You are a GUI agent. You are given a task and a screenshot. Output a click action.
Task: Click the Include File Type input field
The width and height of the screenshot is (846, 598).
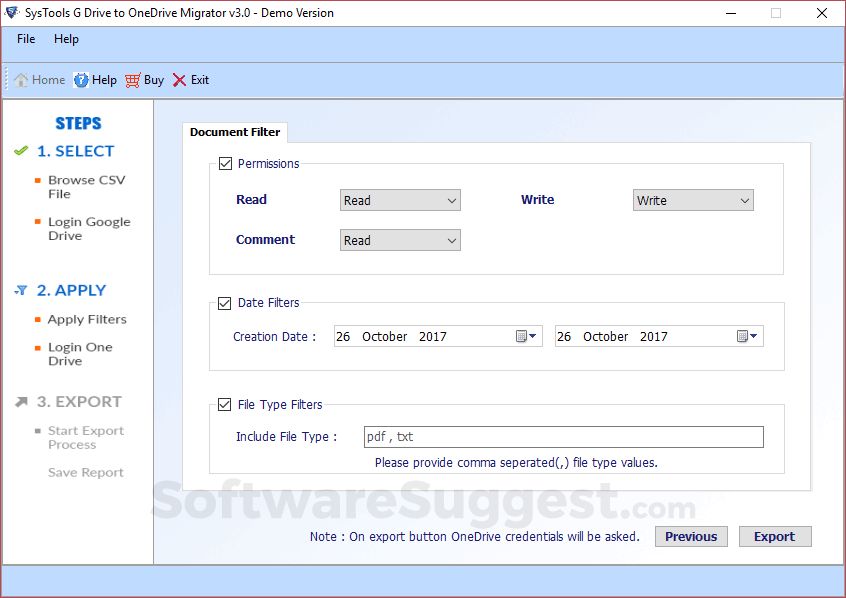[564, 437]
